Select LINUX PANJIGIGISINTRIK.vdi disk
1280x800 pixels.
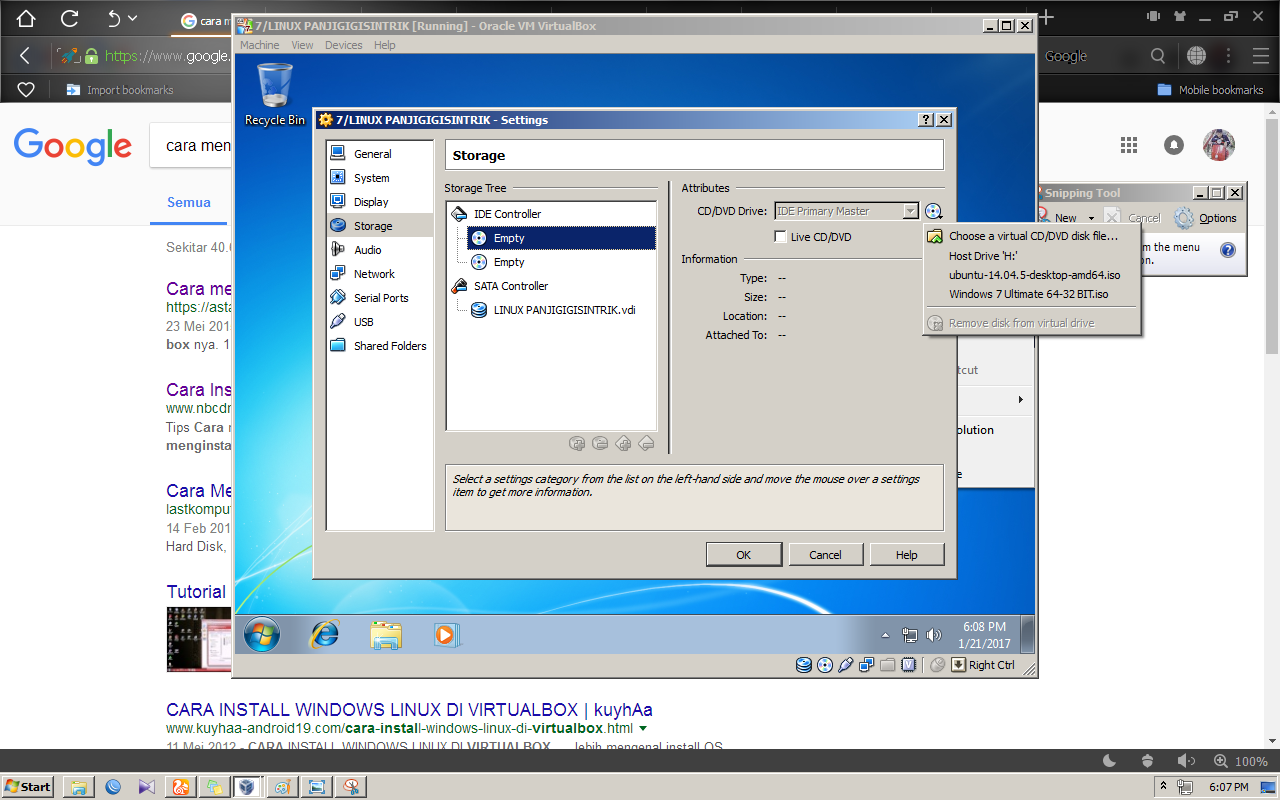click(x=564, y=310)
